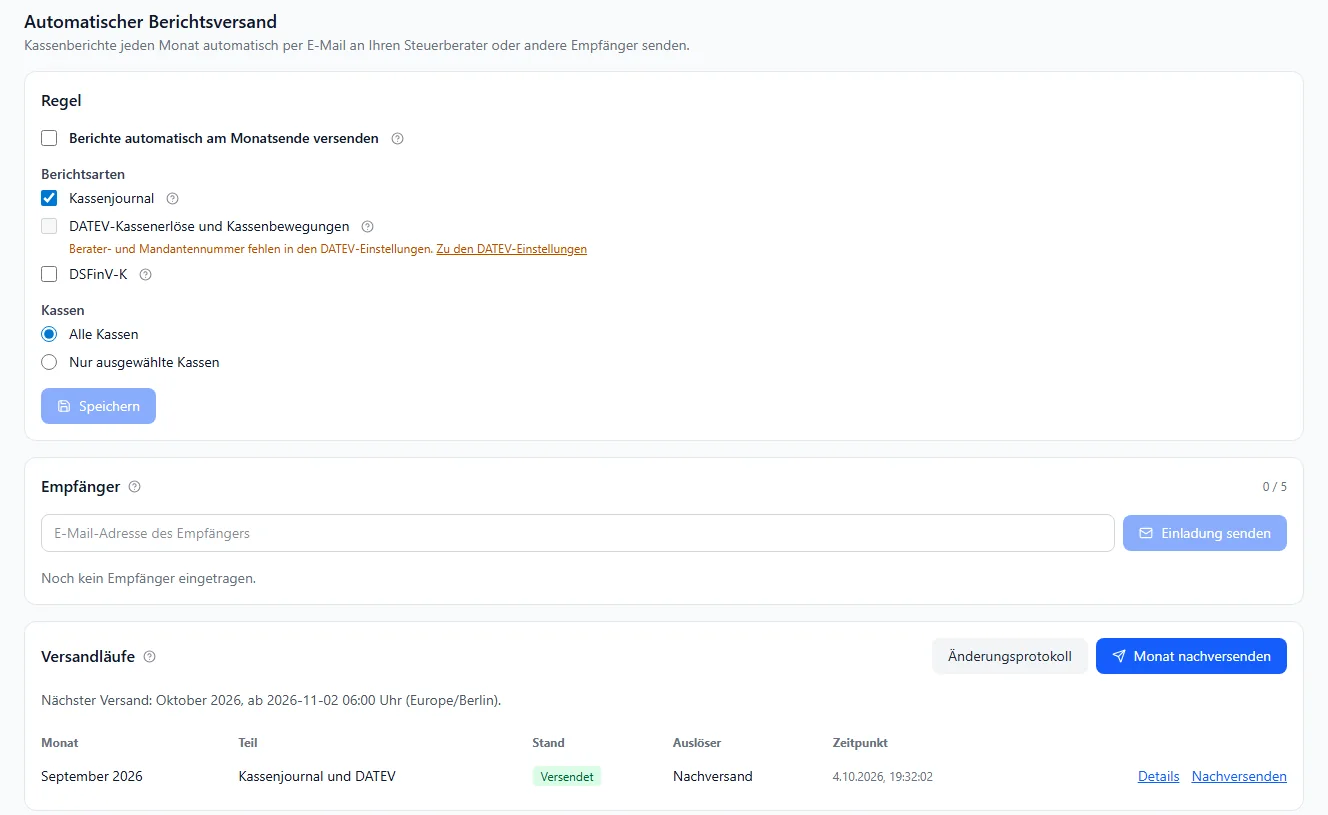Click the Nachversand trigger cell

point(713,777)
